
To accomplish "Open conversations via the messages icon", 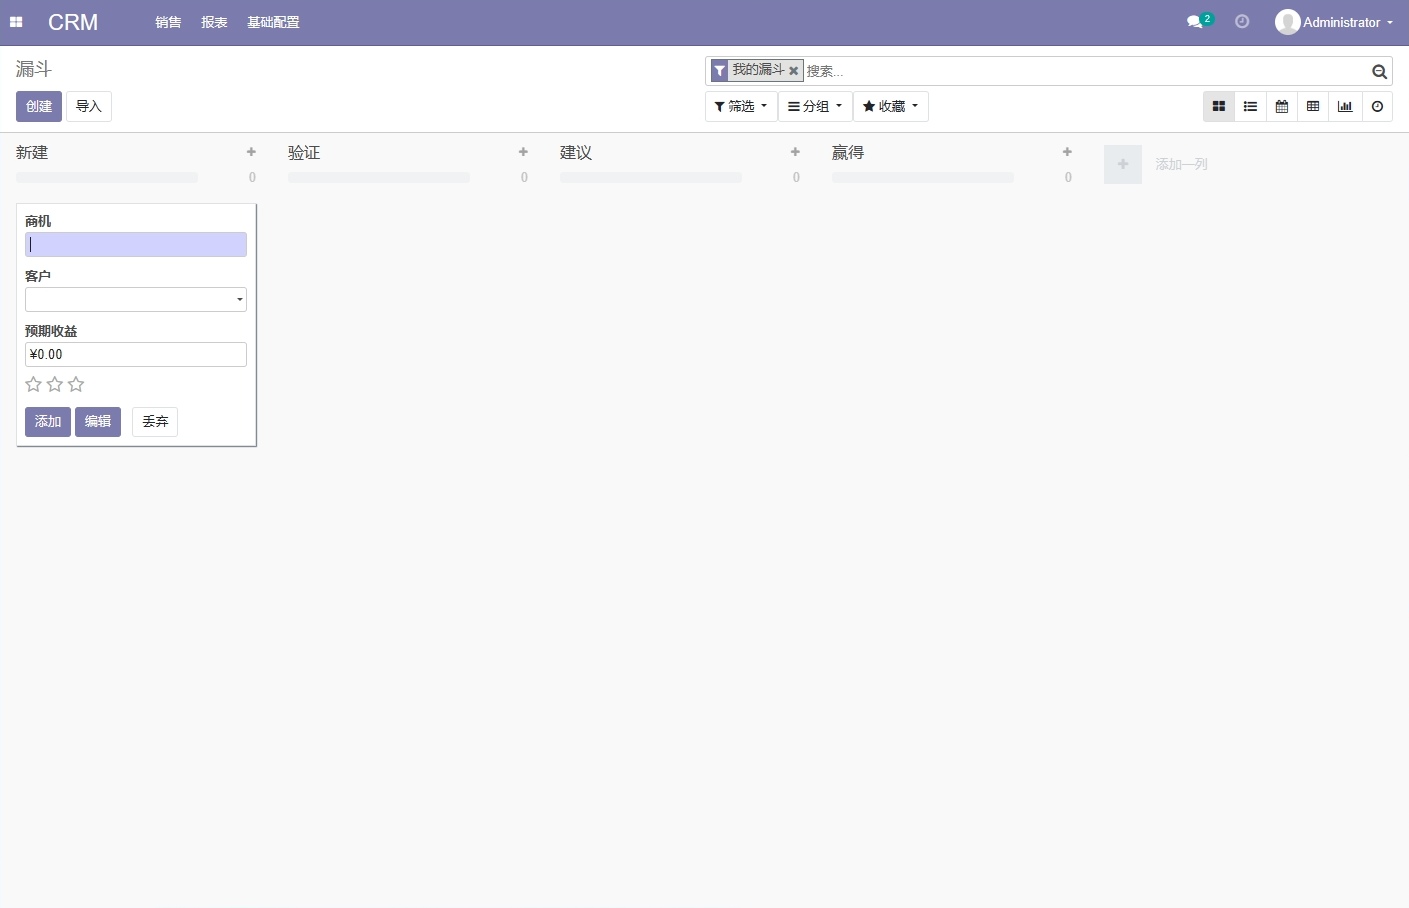I will coord(1193,21).
